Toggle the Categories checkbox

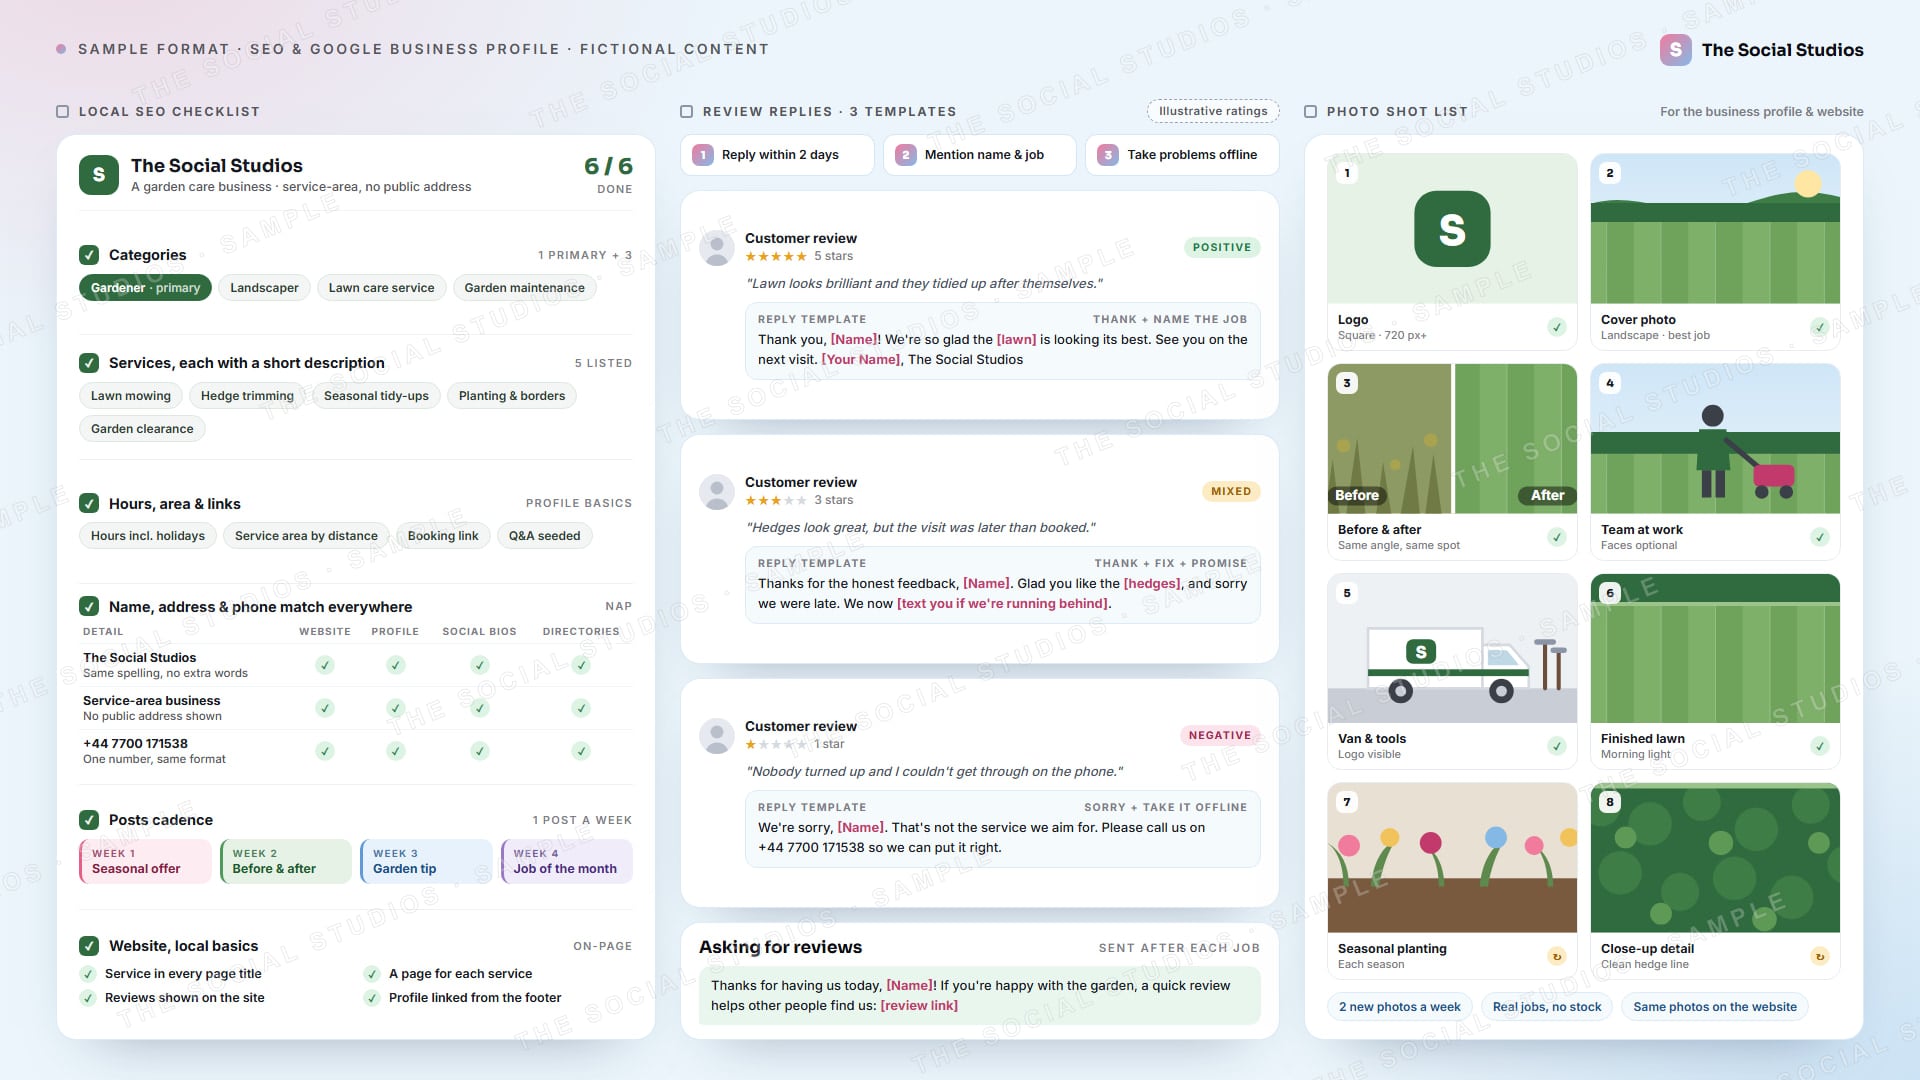(89, 255)
